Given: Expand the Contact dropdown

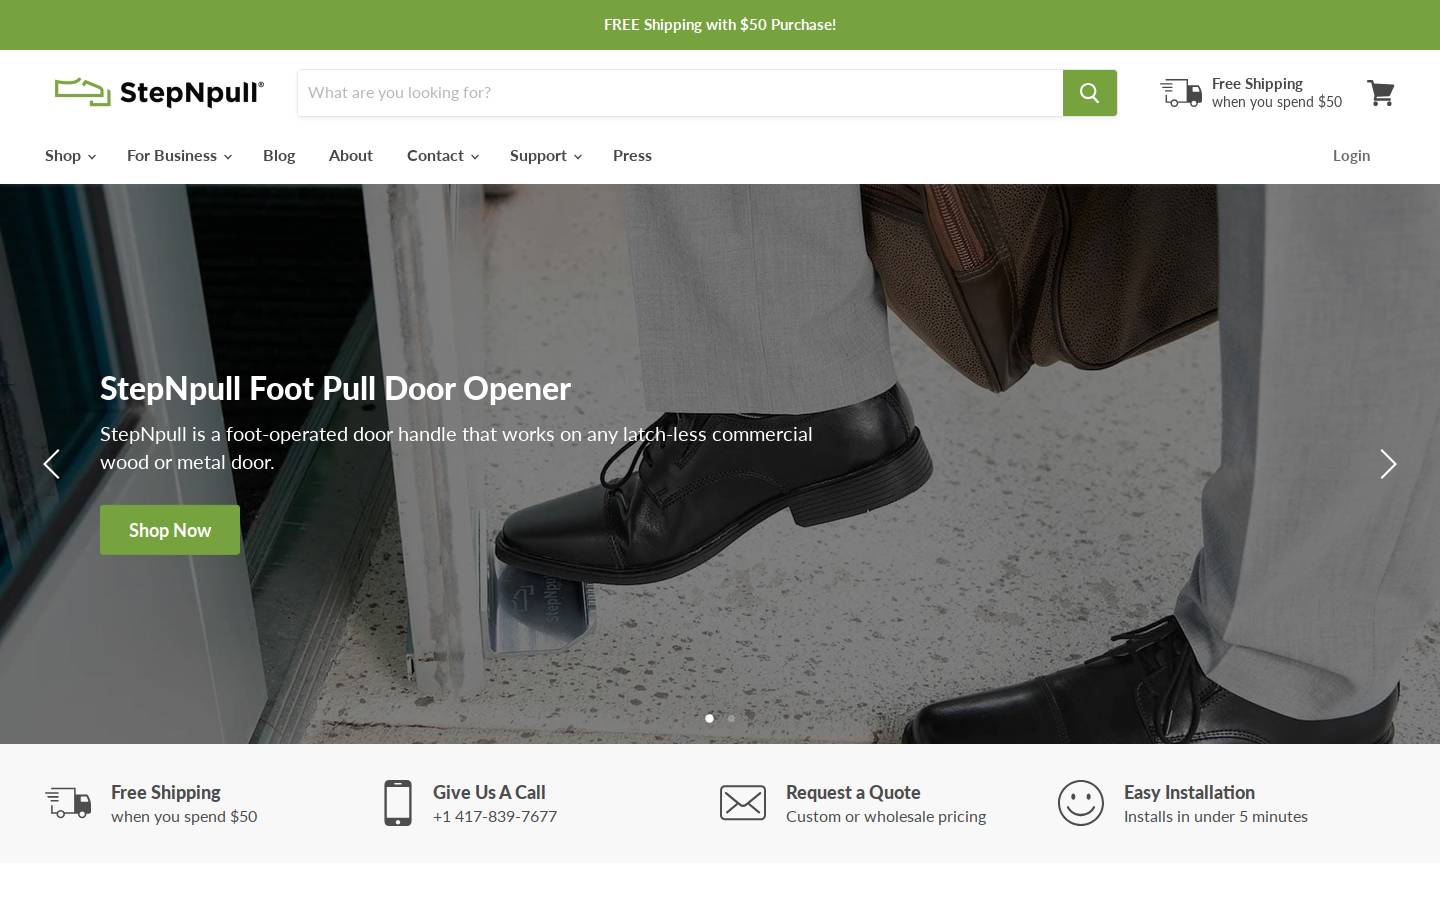Looking at the screenshot, I should point(443,155).
